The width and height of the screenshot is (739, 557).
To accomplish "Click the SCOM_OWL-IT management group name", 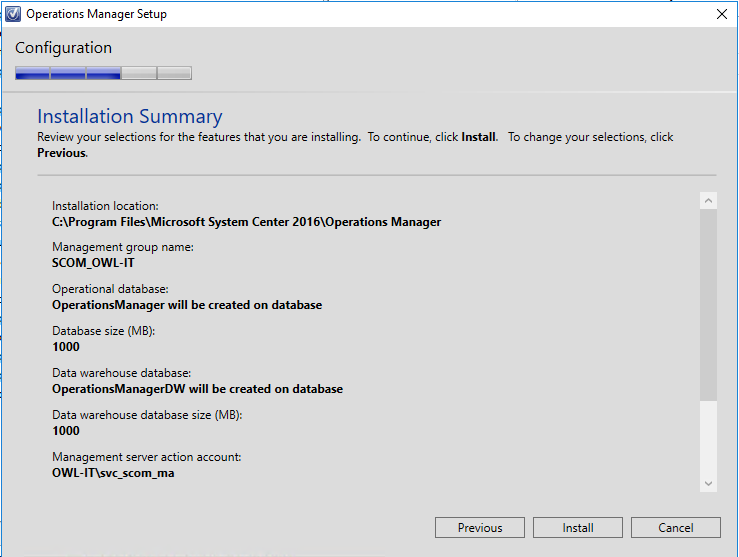I will [93, 263].
